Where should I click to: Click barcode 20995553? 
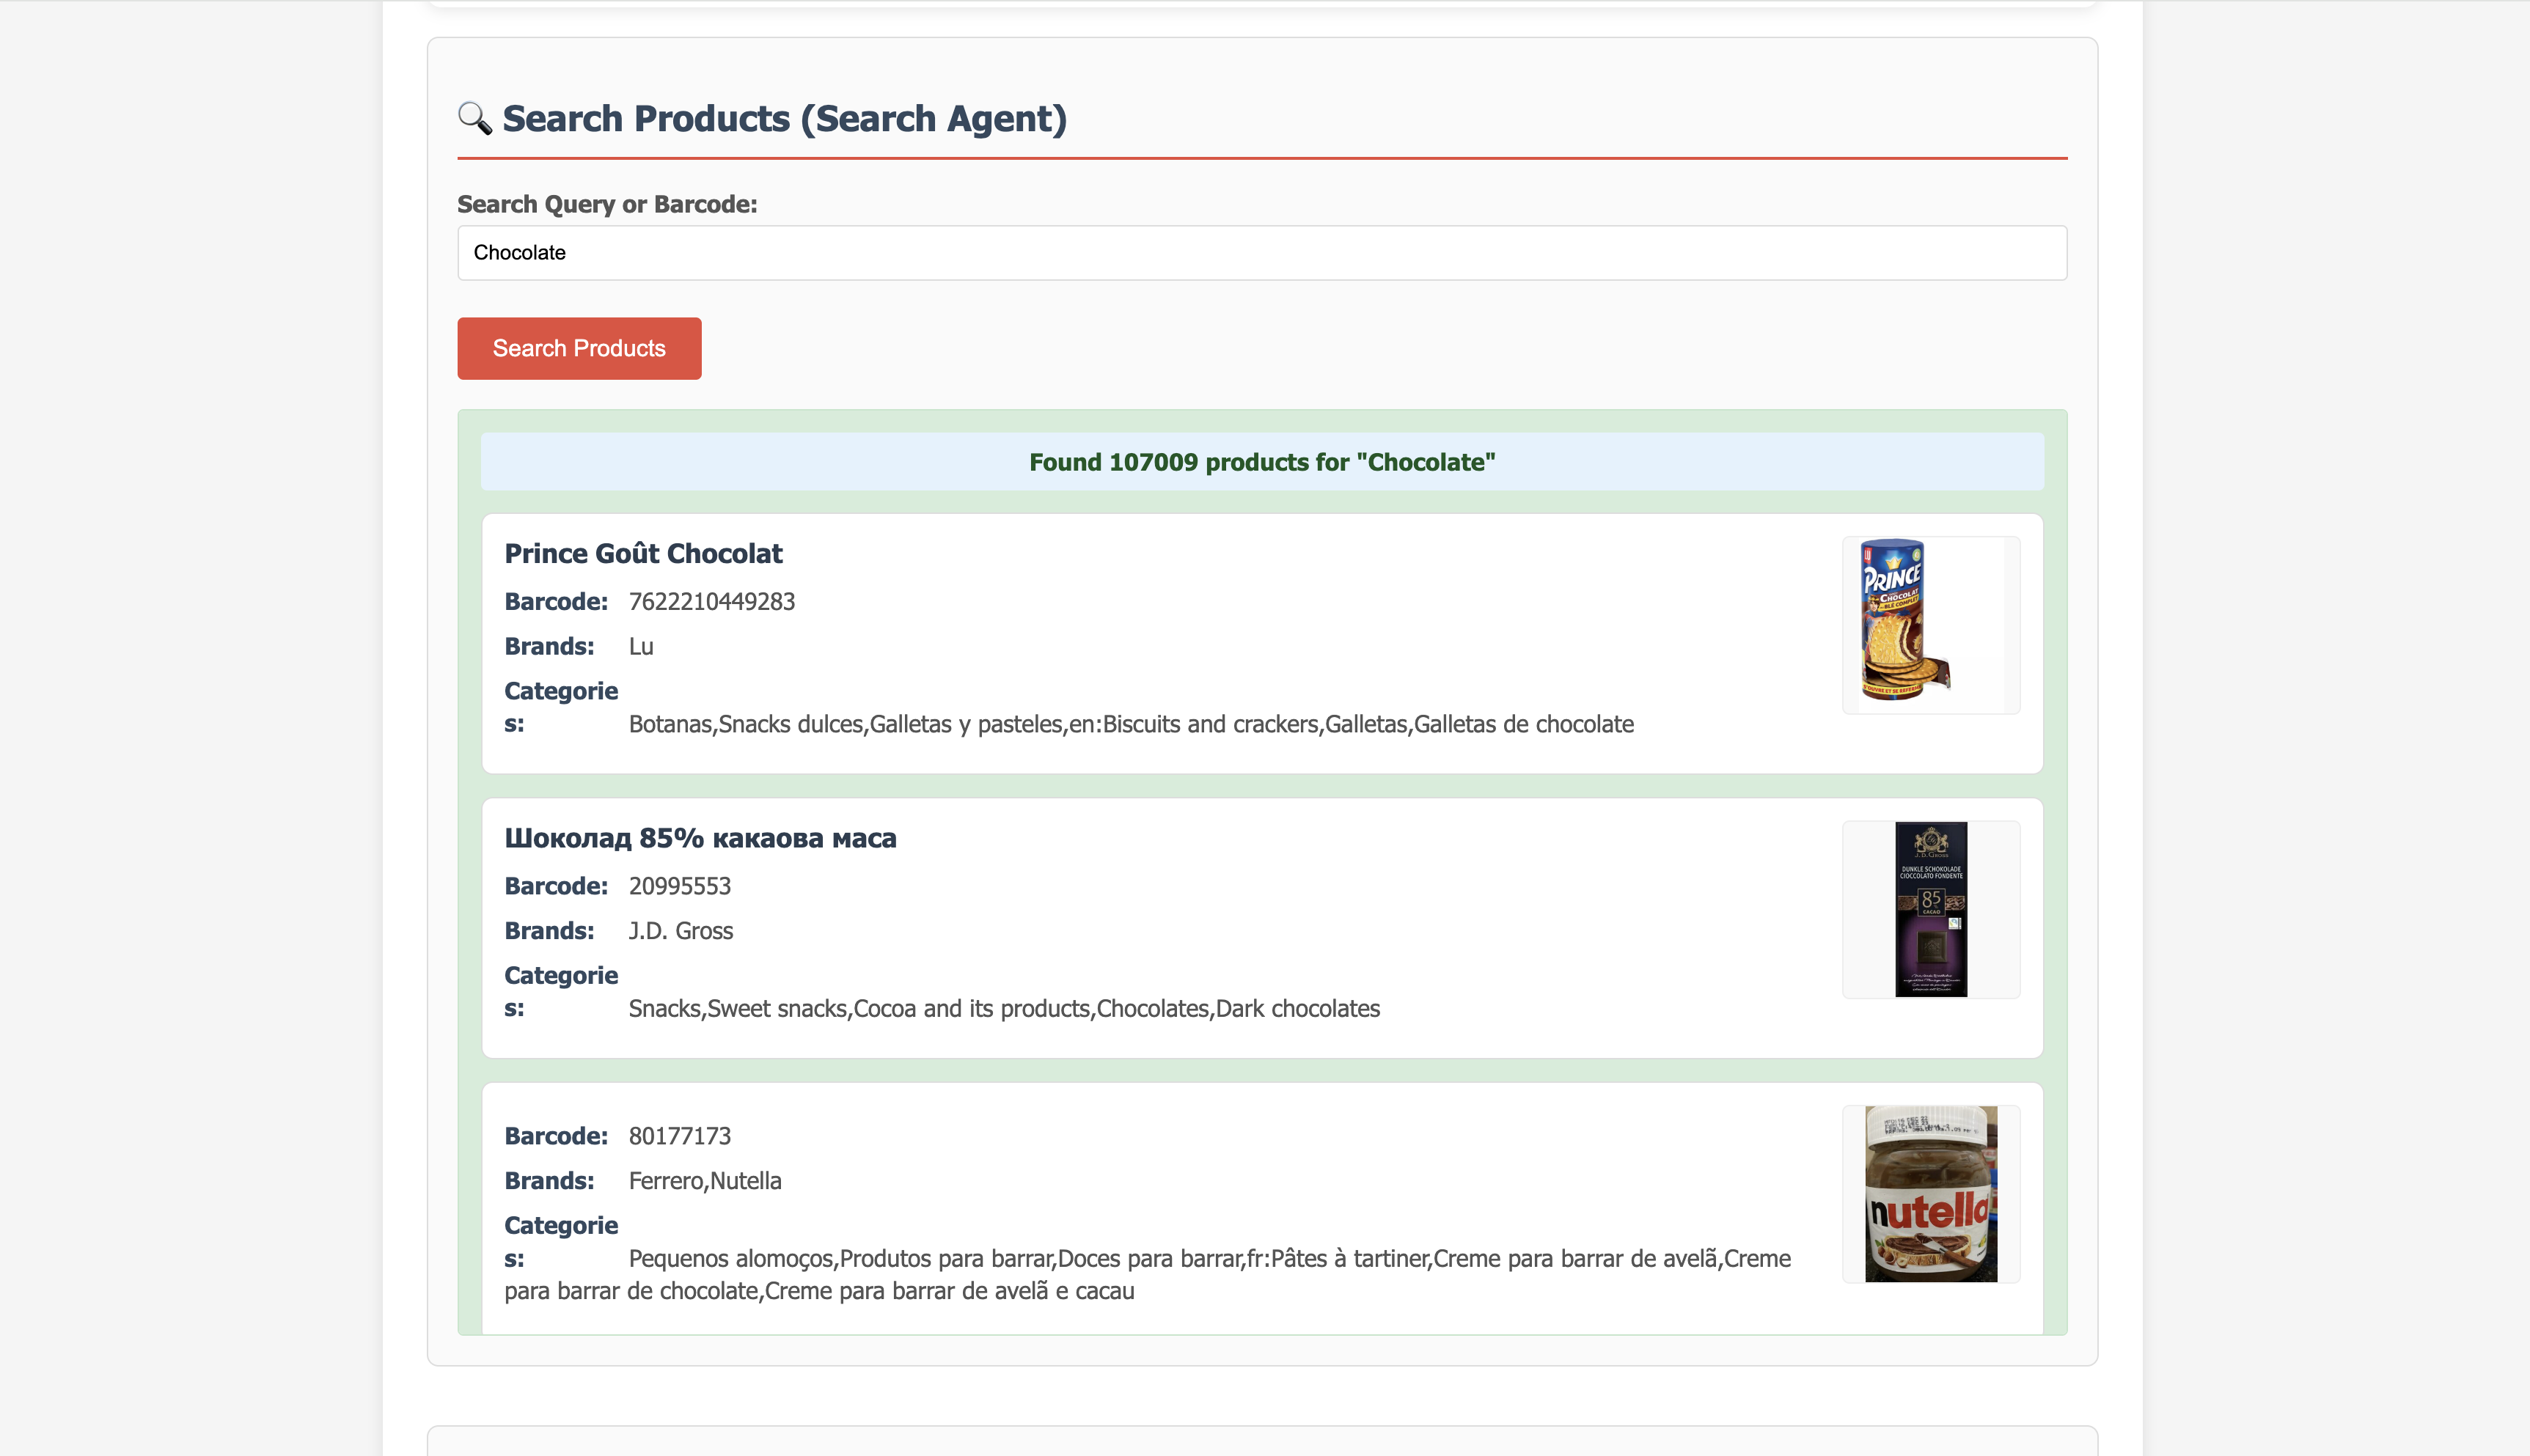680,886
